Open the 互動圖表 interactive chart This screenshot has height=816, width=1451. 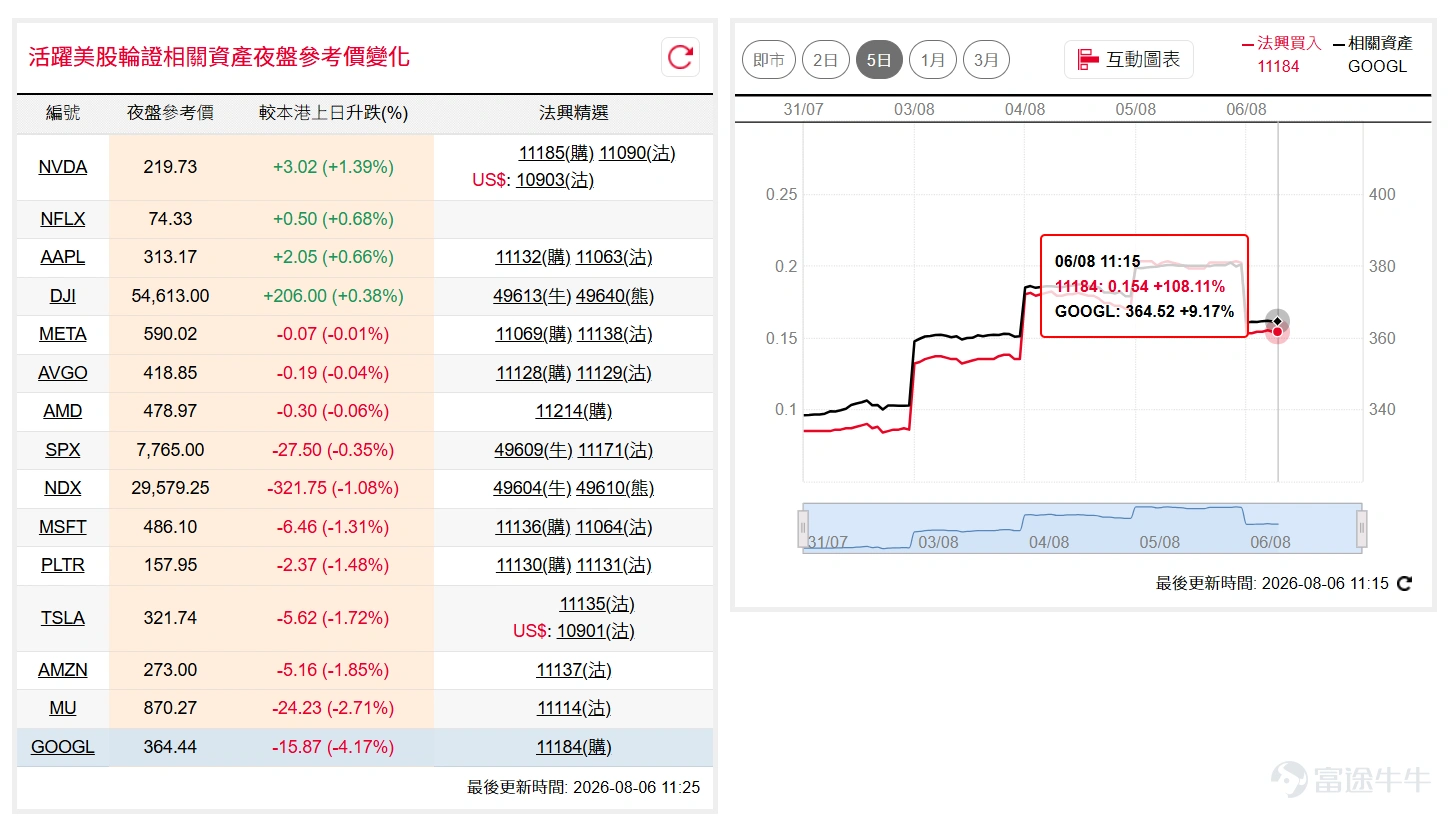[x=1129, y=60]
